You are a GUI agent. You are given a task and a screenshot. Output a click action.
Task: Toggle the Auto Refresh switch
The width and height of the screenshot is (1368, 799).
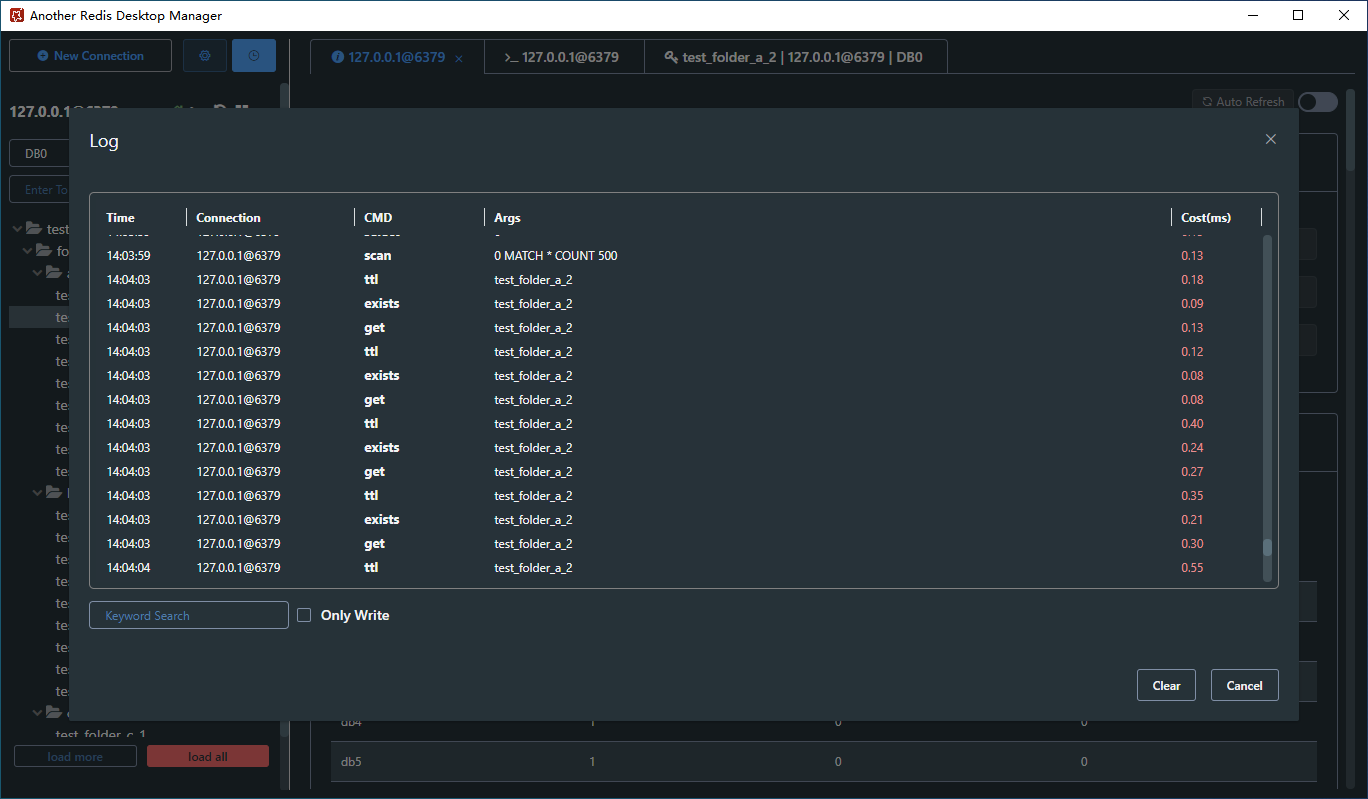coord(1318,102)
